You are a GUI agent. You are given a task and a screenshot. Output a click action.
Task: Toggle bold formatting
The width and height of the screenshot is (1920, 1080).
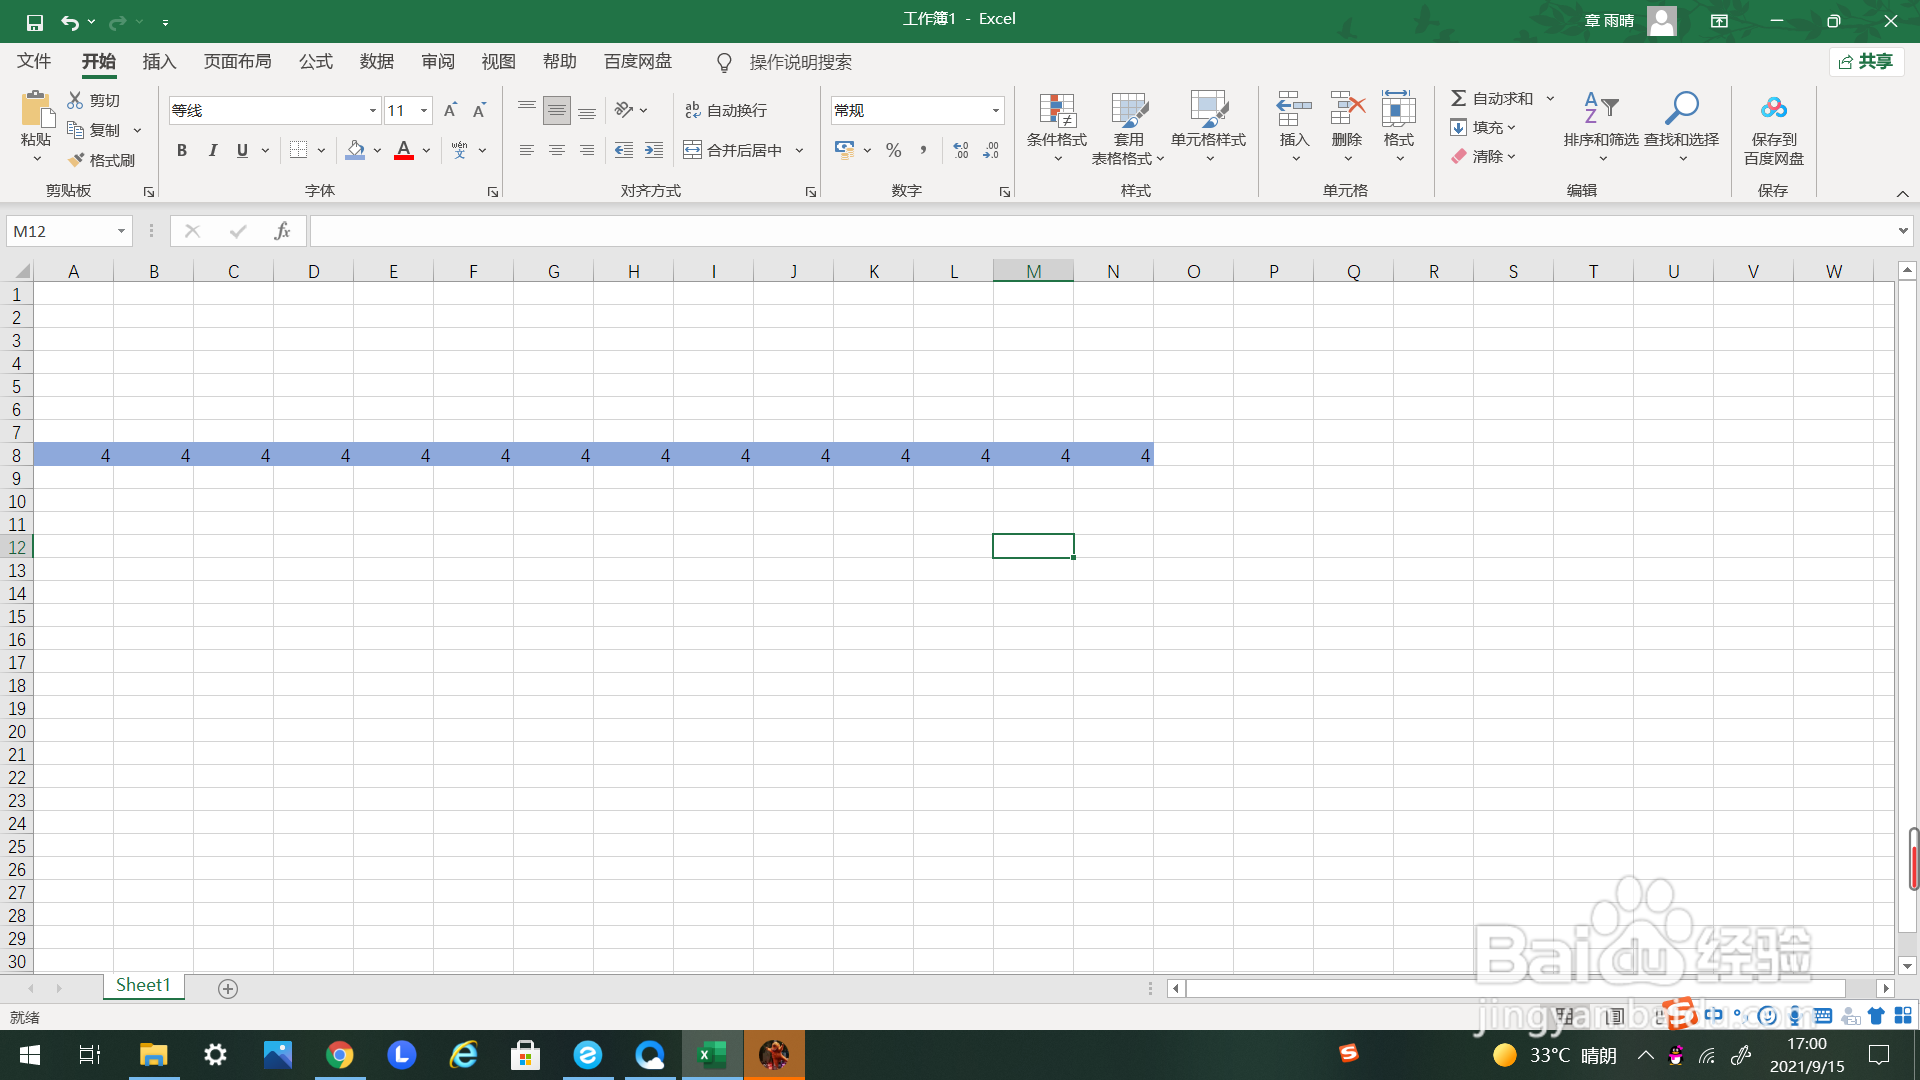coord(181,150)
